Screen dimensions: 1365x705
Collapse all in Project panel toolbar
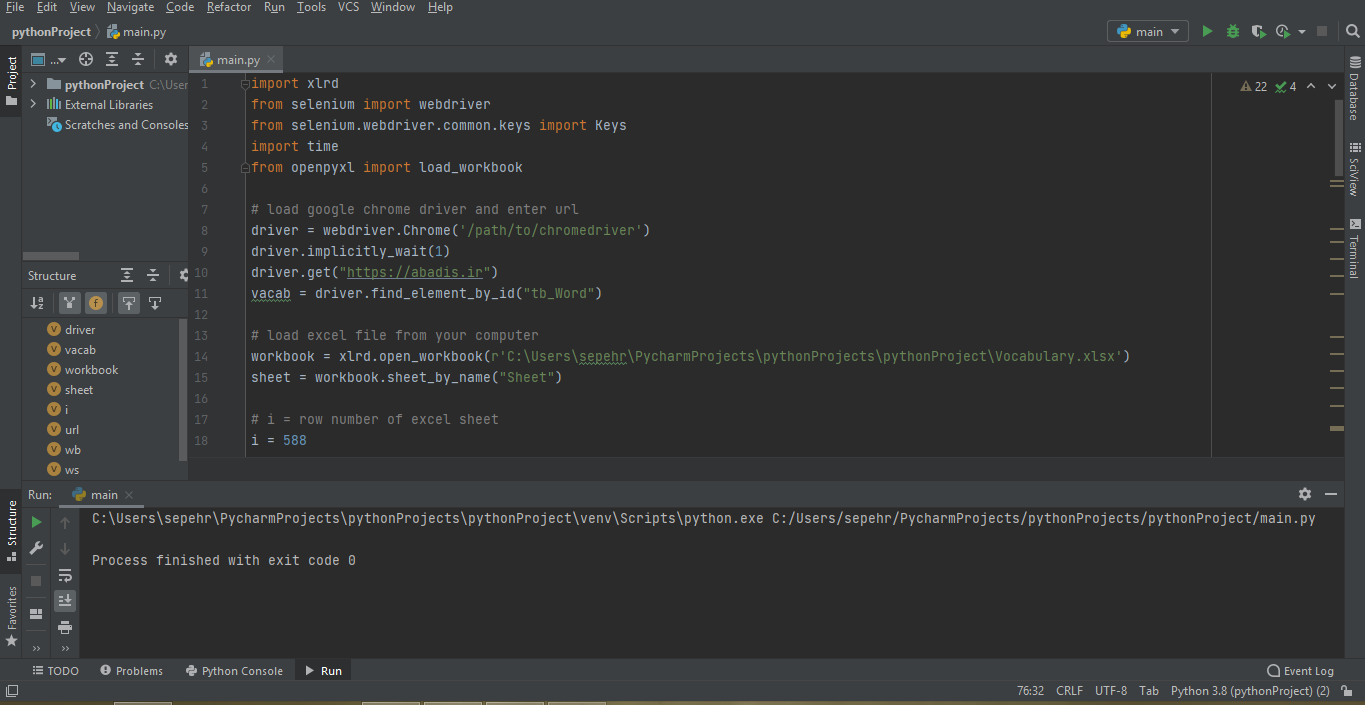[138, 59]
